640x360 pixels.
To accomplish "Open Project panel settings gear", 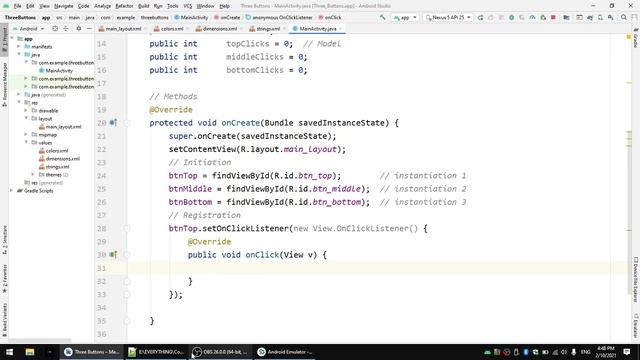I will pos(78,29).
